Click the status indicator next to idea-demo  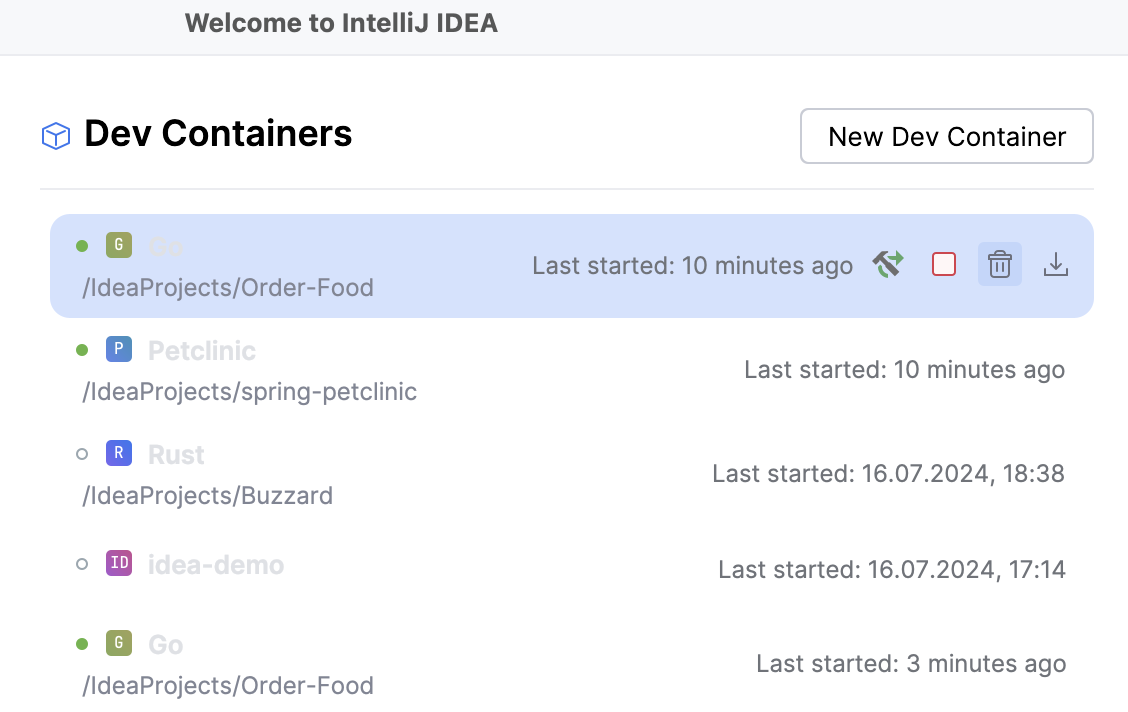coord(81,562)
